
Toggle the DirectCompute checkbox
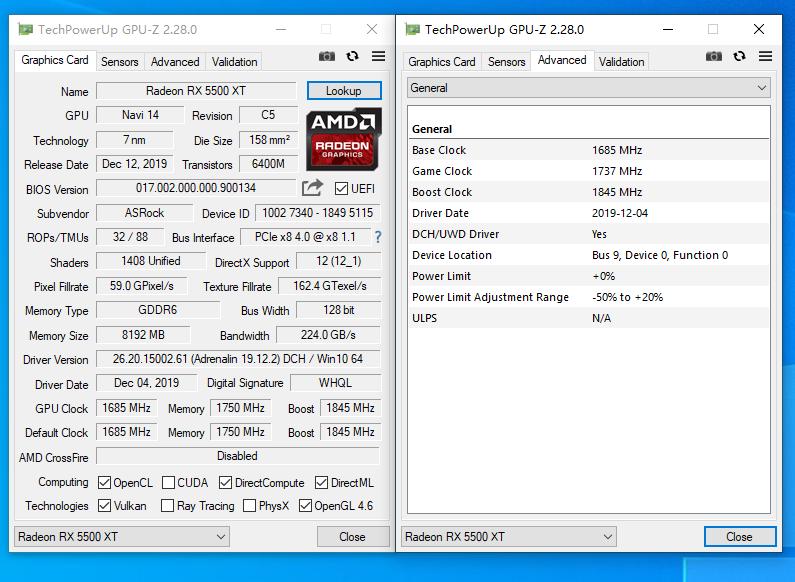pyautogui.click(x=226, y=483)
